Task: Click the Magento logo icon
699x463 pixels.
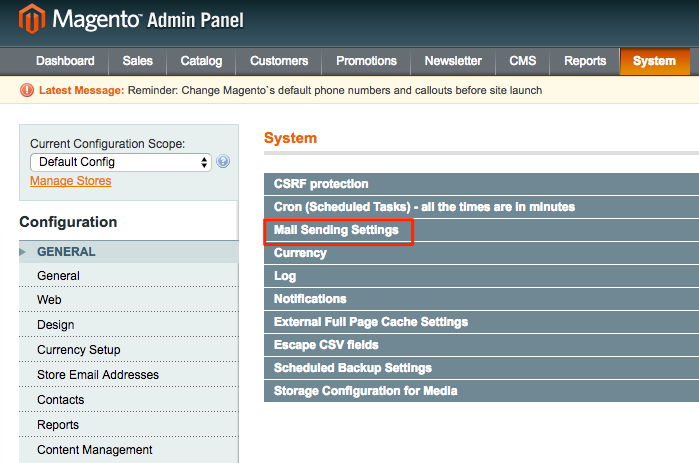Action: point(32,20)
